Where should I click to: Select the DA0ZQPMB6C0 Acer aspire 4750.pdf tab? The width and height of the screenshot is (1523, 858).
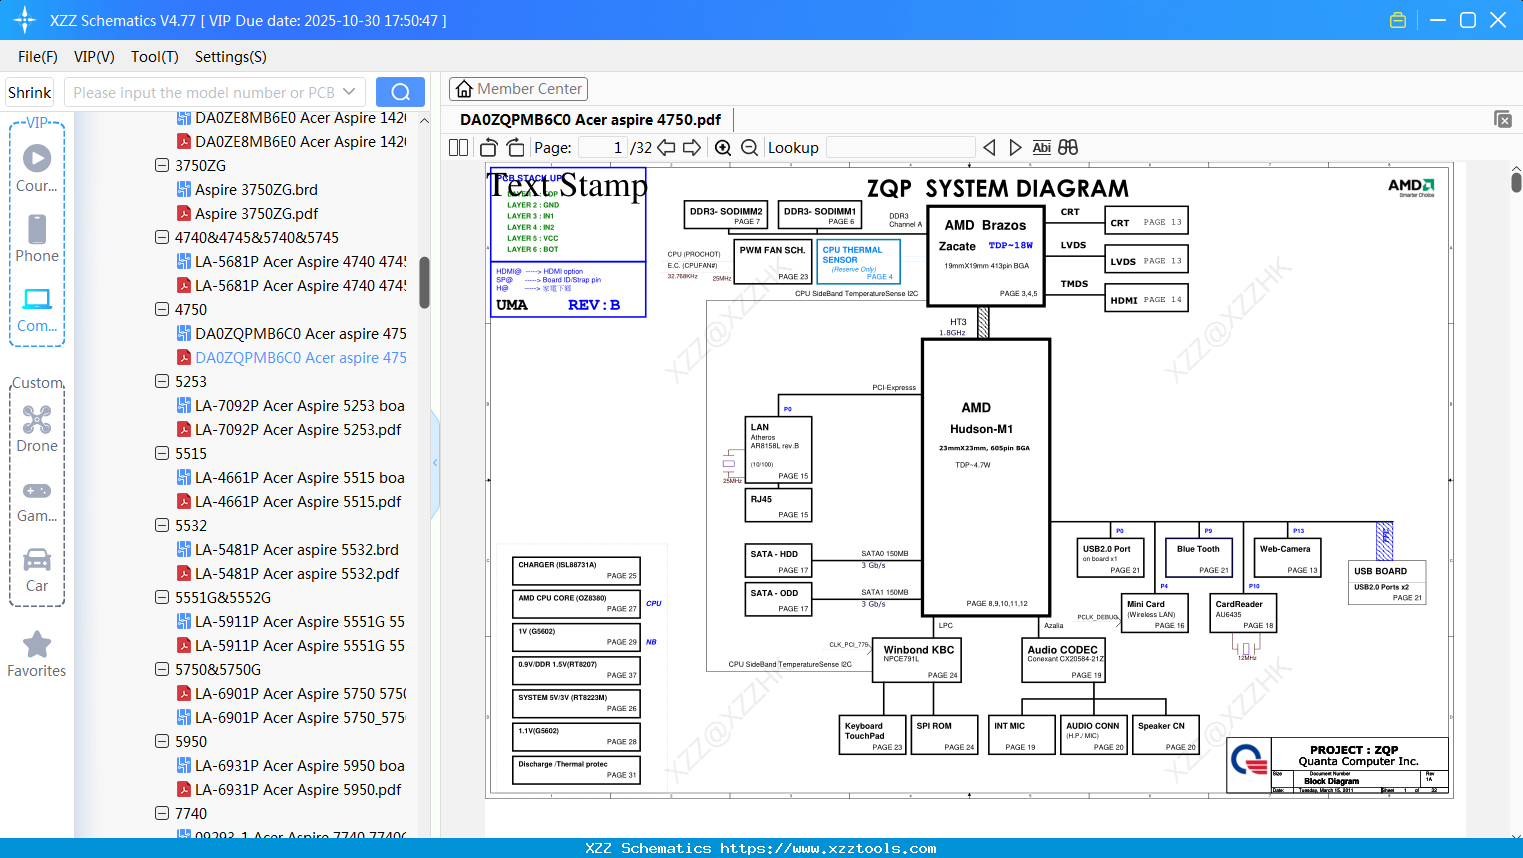coord(590,120)
